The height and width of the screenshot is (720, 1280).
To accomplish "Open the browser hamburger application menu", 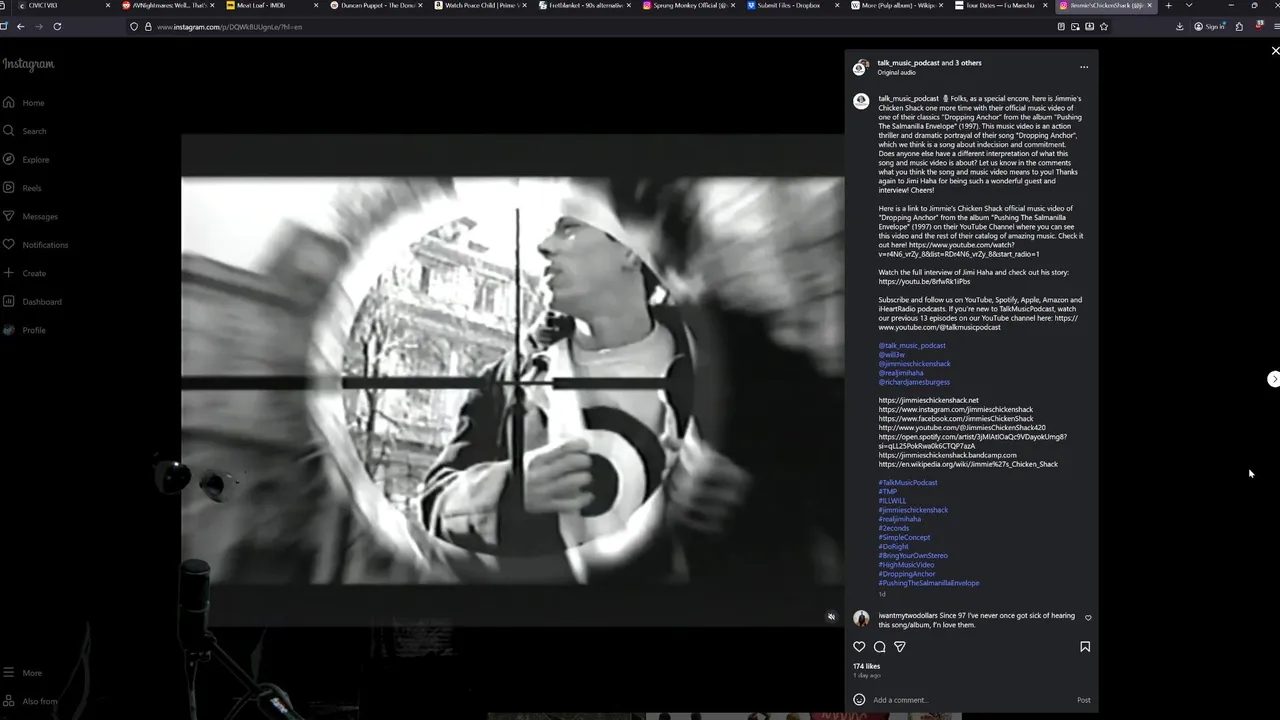I will coord(1277,26).
